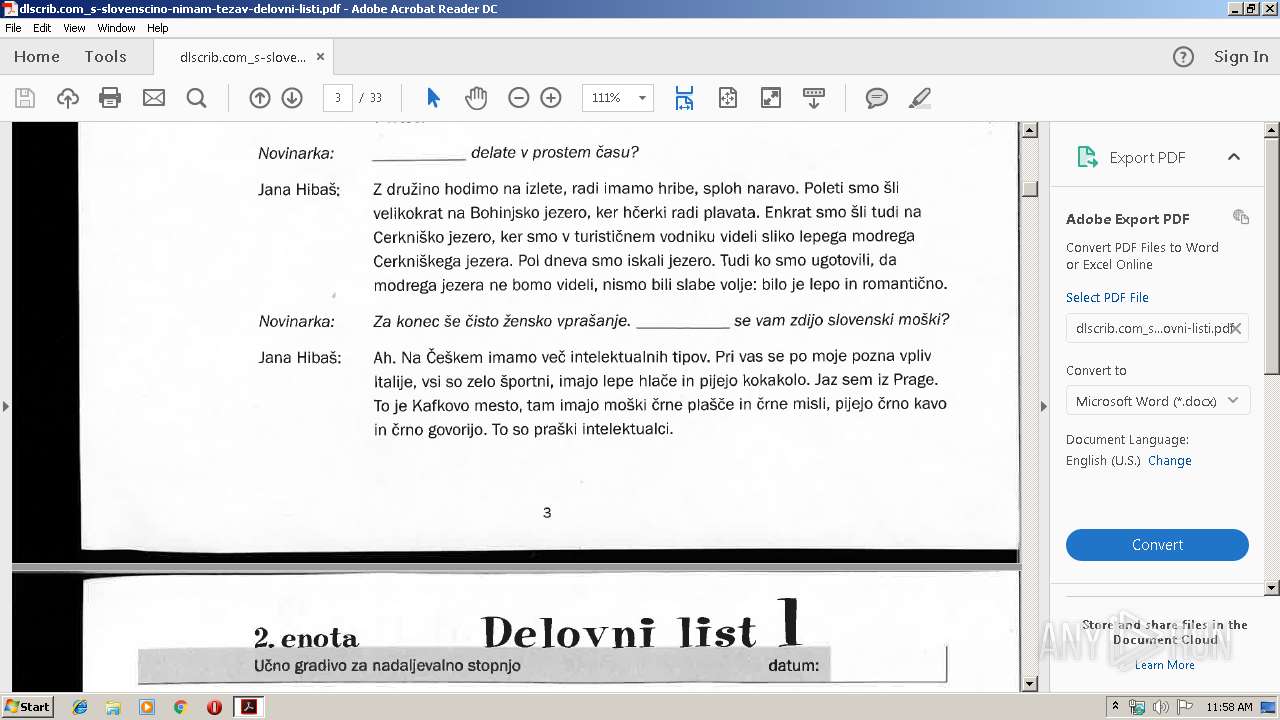Screen dimensions: 1280x720
Task: Click document vertical scrollbar thumb
Action: point(1030,189)
